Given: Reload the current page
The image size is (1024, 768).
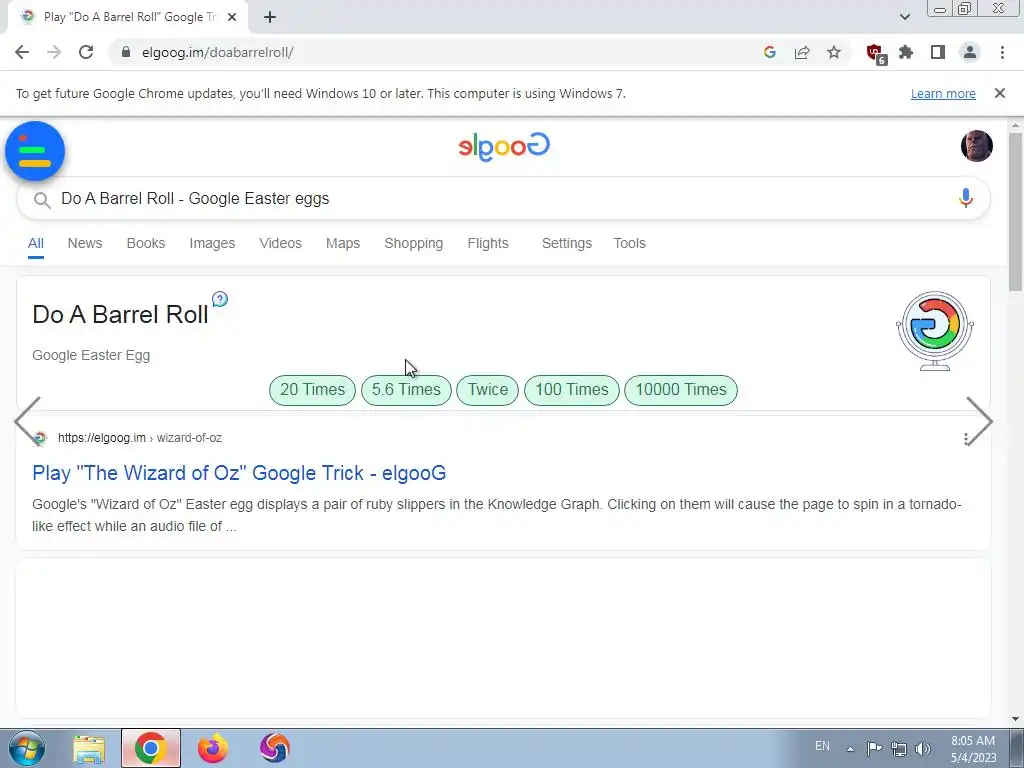Looking at the screenshot, I should (x=86, y=52).
